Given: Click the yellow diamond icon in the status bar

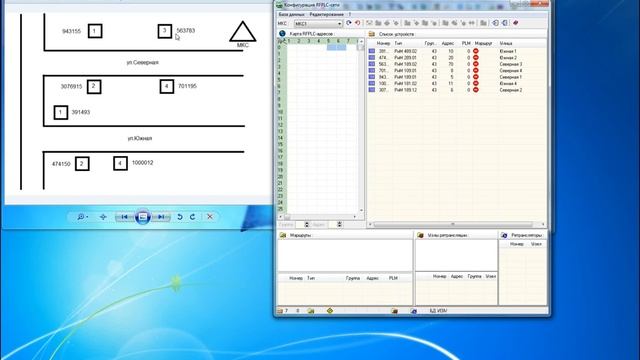Looking at the screenshot, I should coord(330,311).
